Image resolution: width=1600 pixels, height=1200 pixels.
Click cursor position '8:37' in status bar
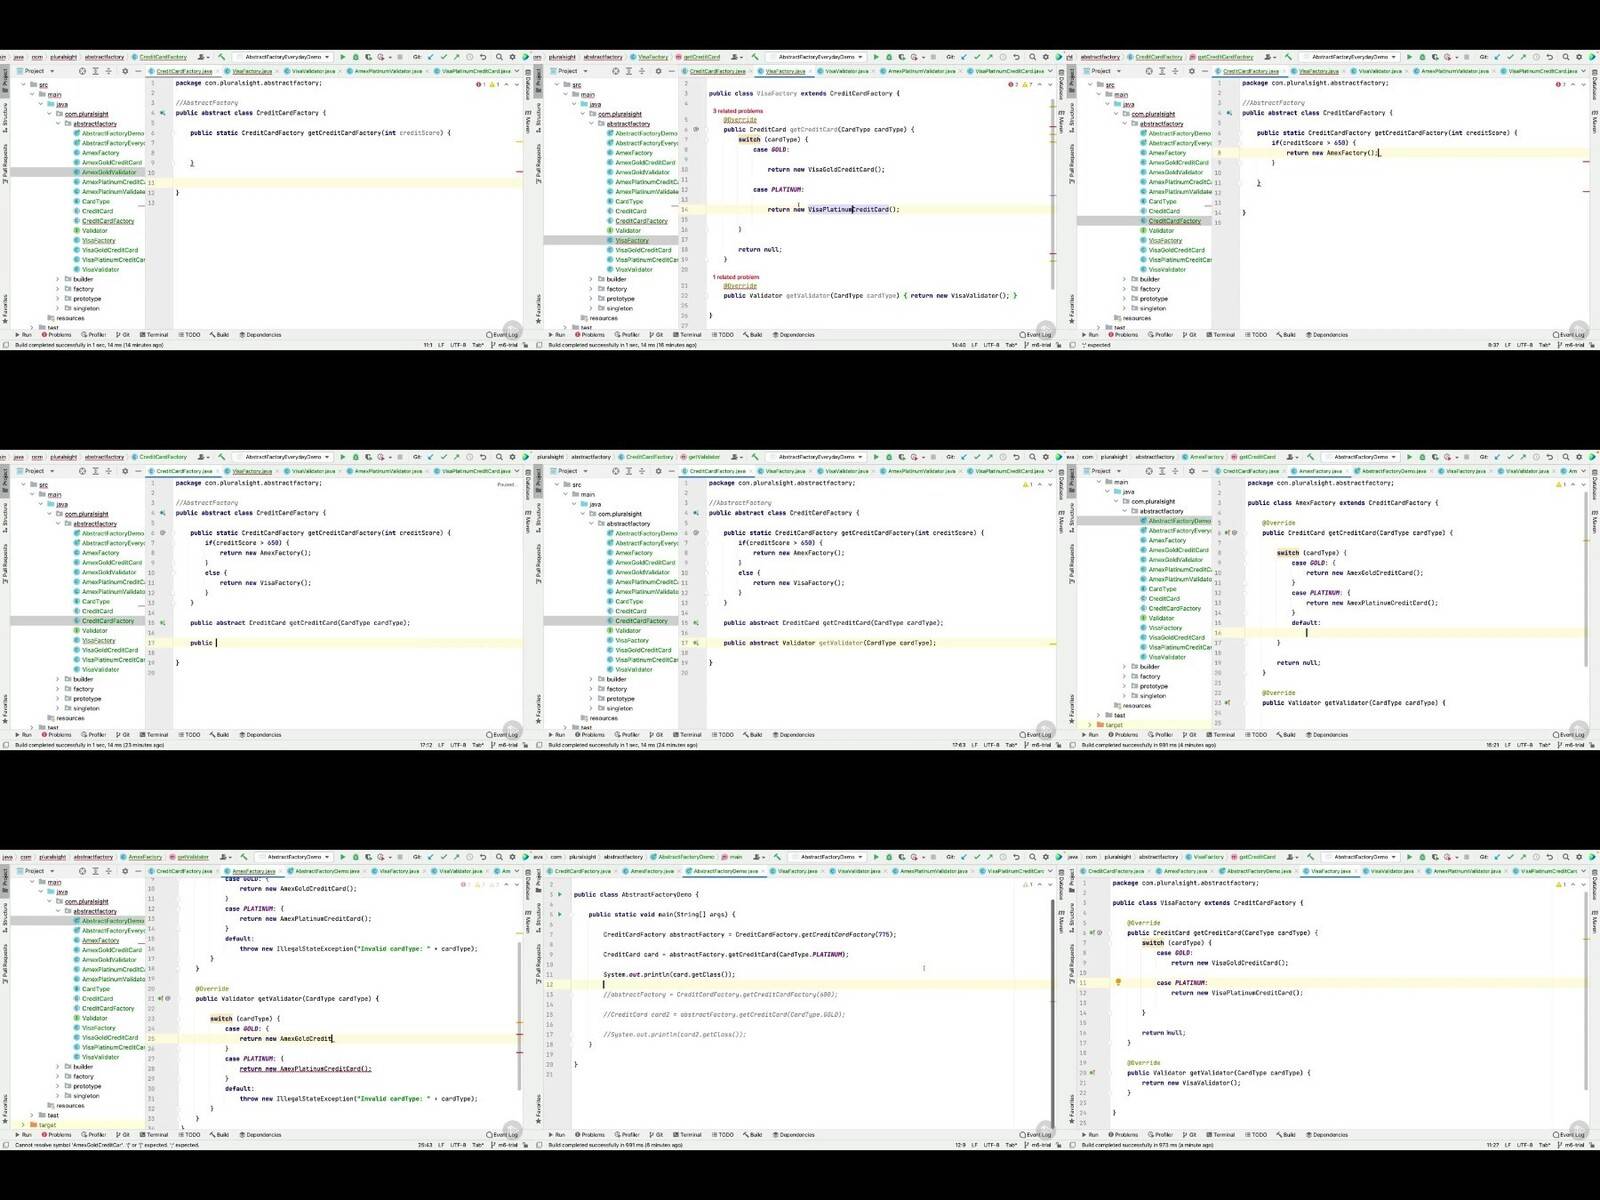[1494, 345]
